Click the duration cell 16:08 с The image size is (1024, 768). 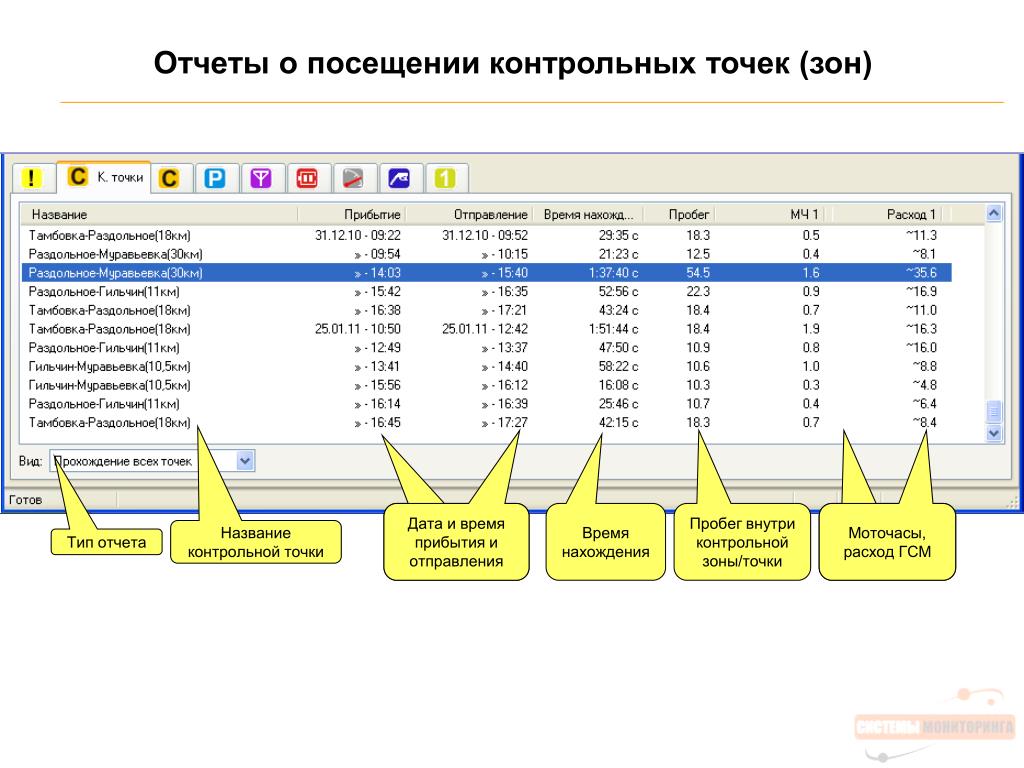[618, 385]
